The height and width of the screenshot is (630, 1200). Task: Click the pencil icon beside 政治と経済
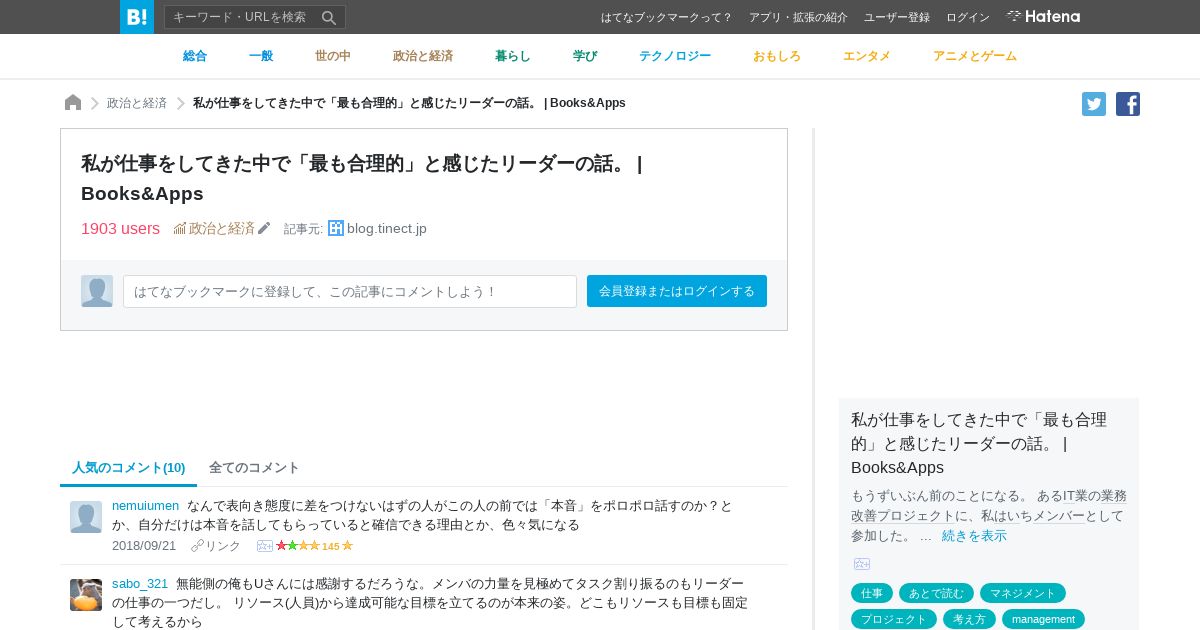tap(264, 228)
